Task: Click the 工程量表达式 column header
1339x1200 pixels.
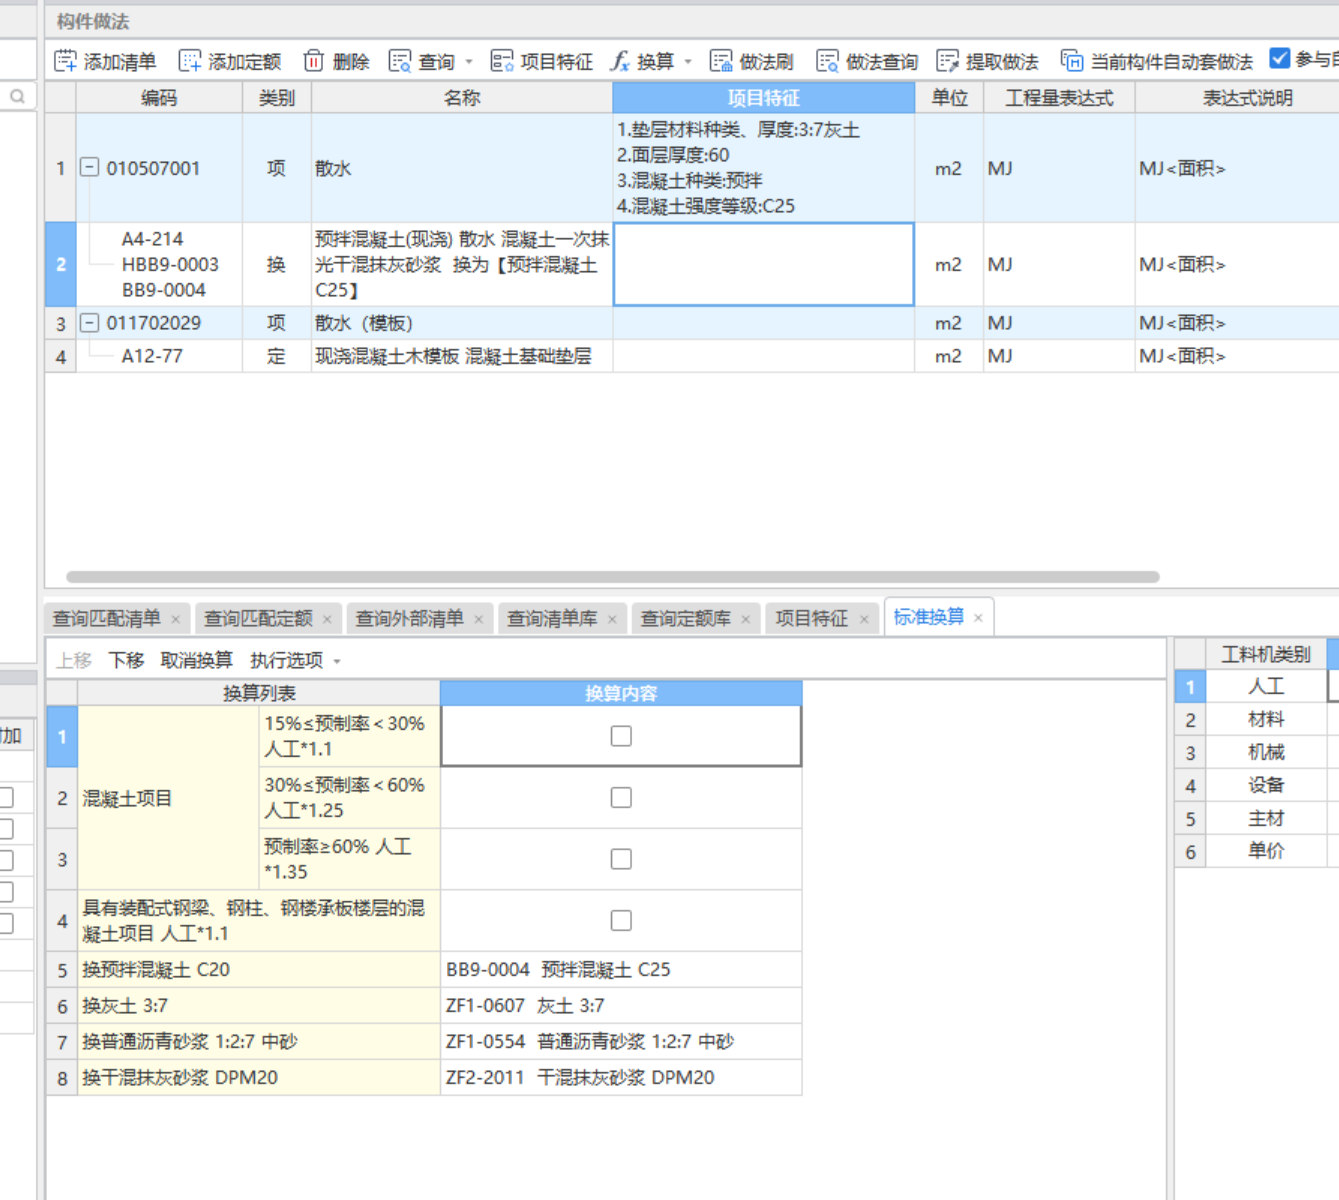Action: point(1059,97)
